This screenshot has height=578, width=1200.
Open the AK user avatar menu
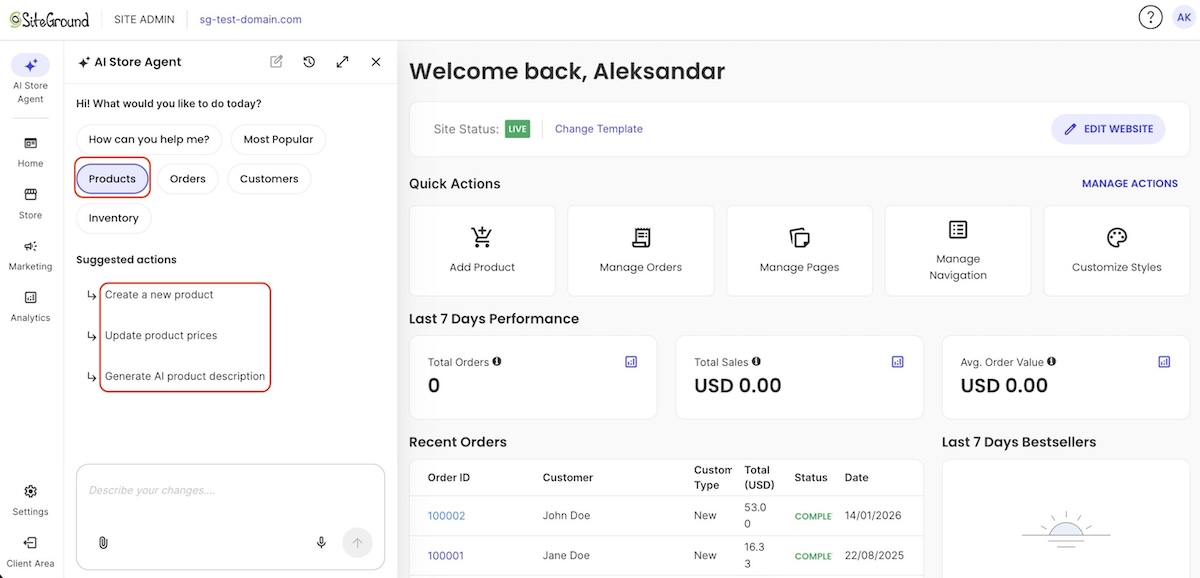tap(1183, 18)
